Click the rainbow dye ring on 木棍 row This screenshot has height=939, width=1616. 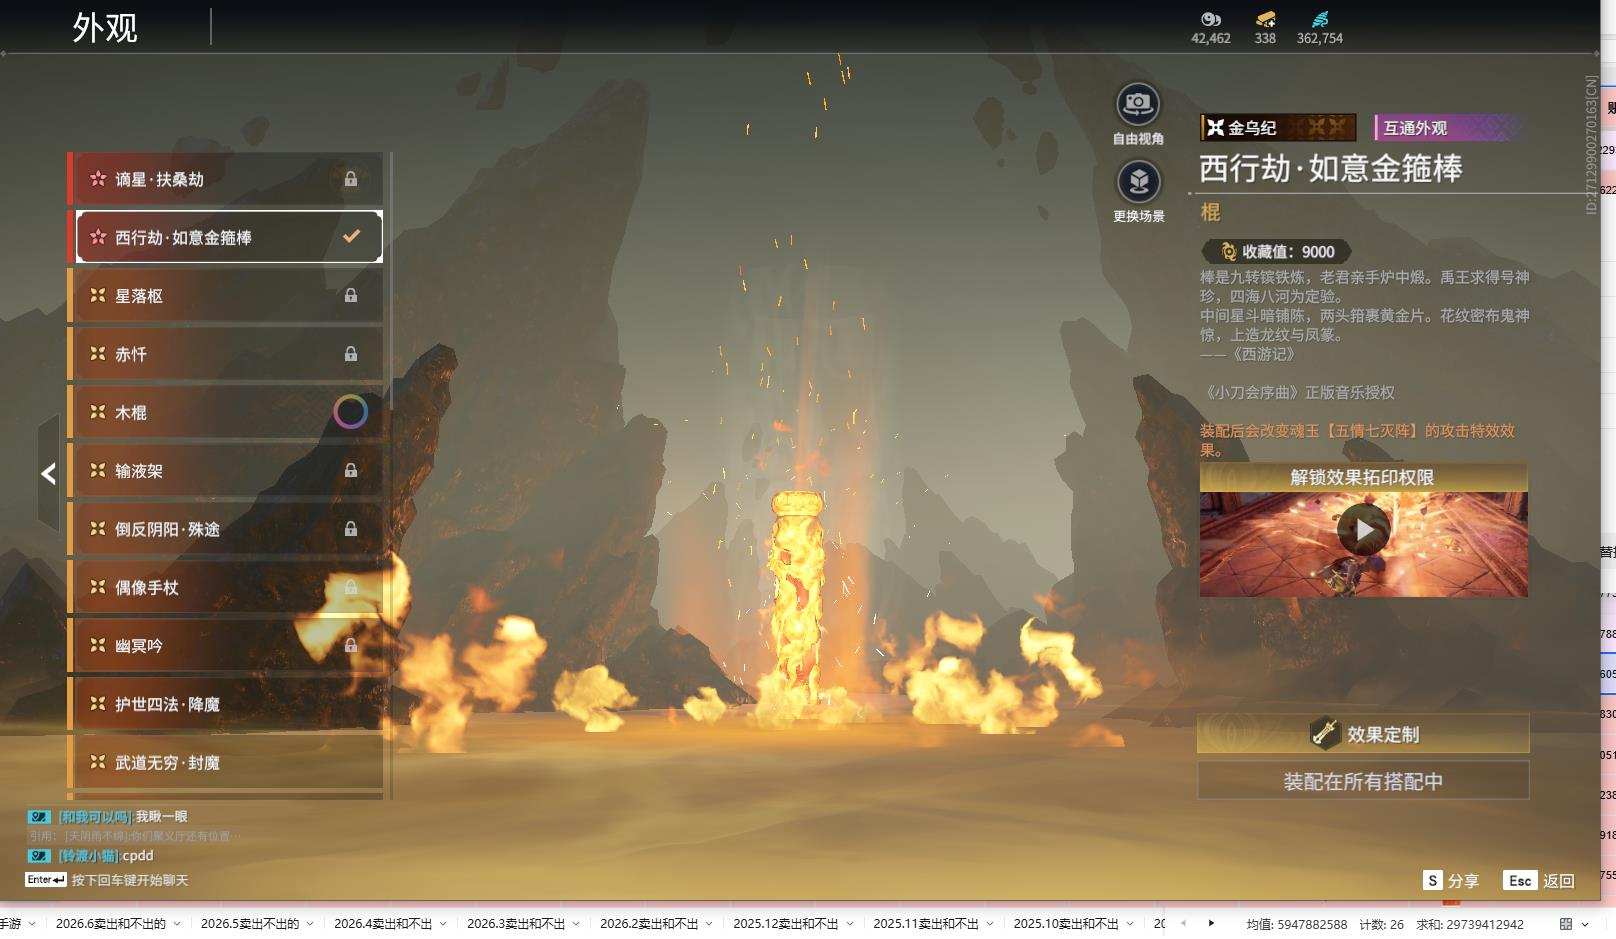[350, 411]
